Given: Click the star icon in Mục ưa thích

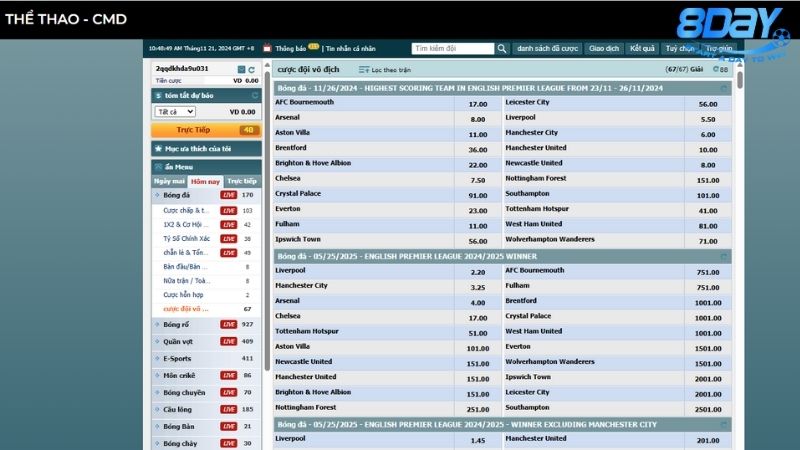Looking at the screenshot, I should pyautogui.click(x=158, y=148).
